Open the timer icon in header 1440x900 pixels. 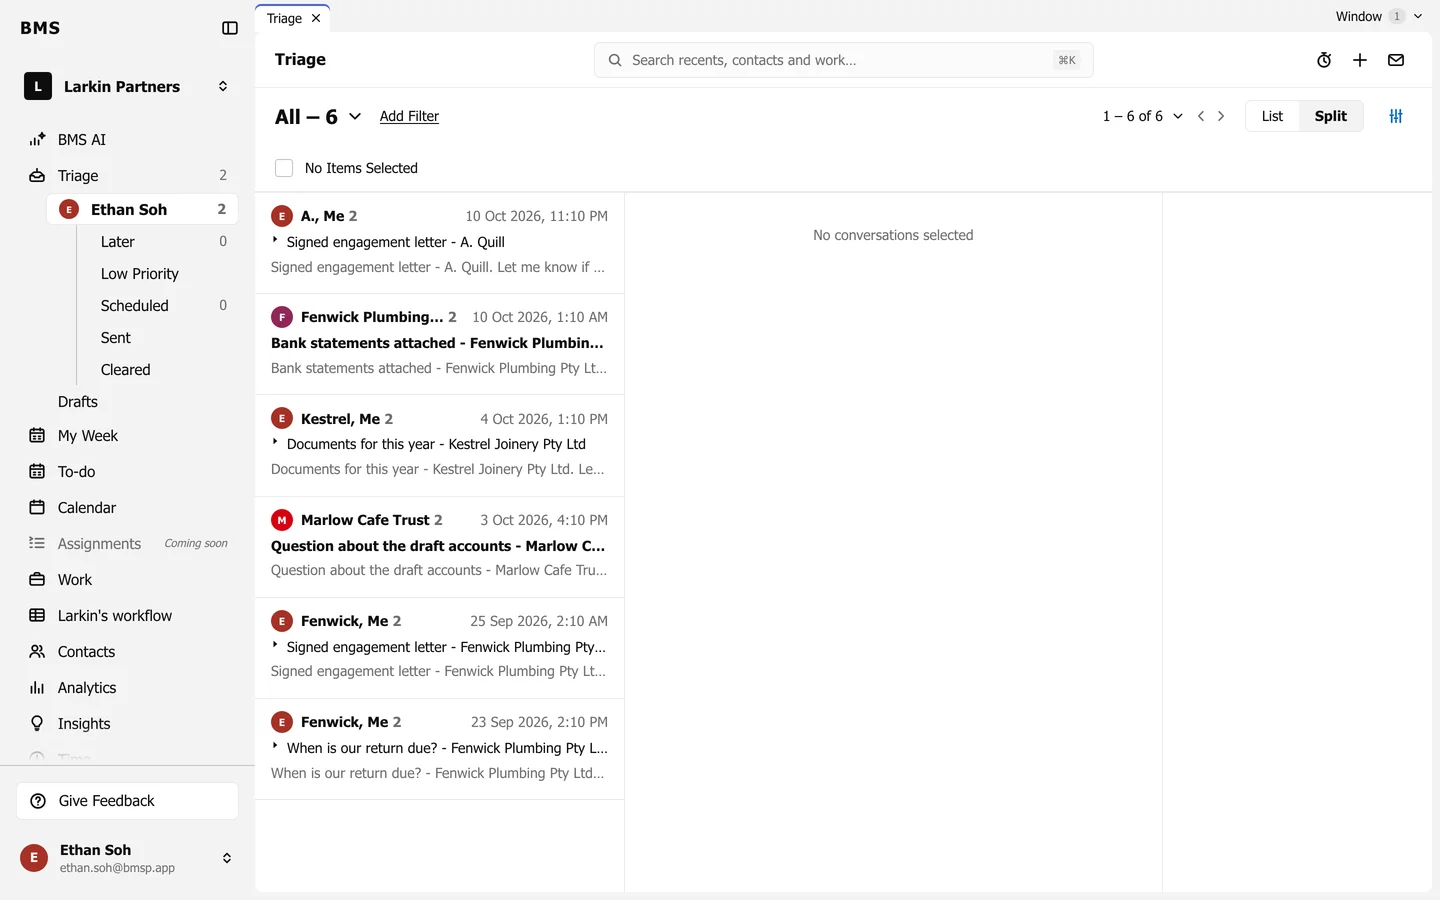(x=1324, y=60)
